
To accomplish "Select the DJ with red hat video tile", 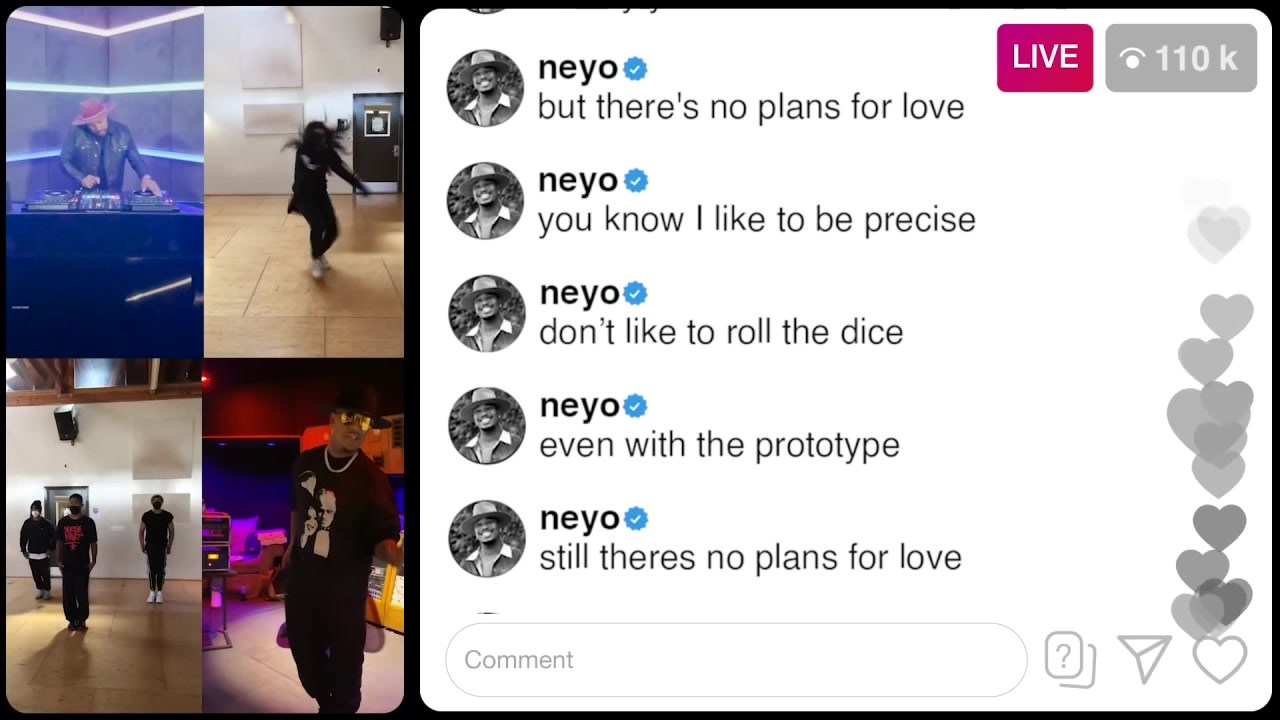I will [x=105, y=182].
